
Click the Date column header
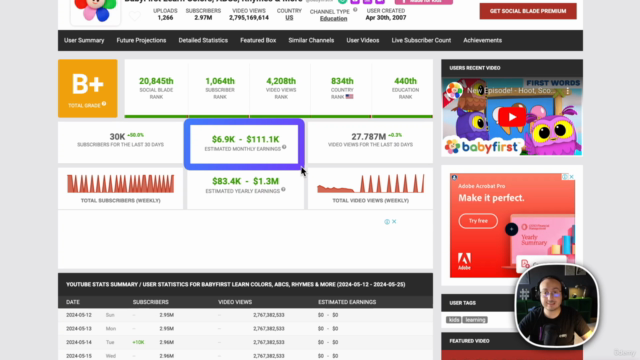73,302
